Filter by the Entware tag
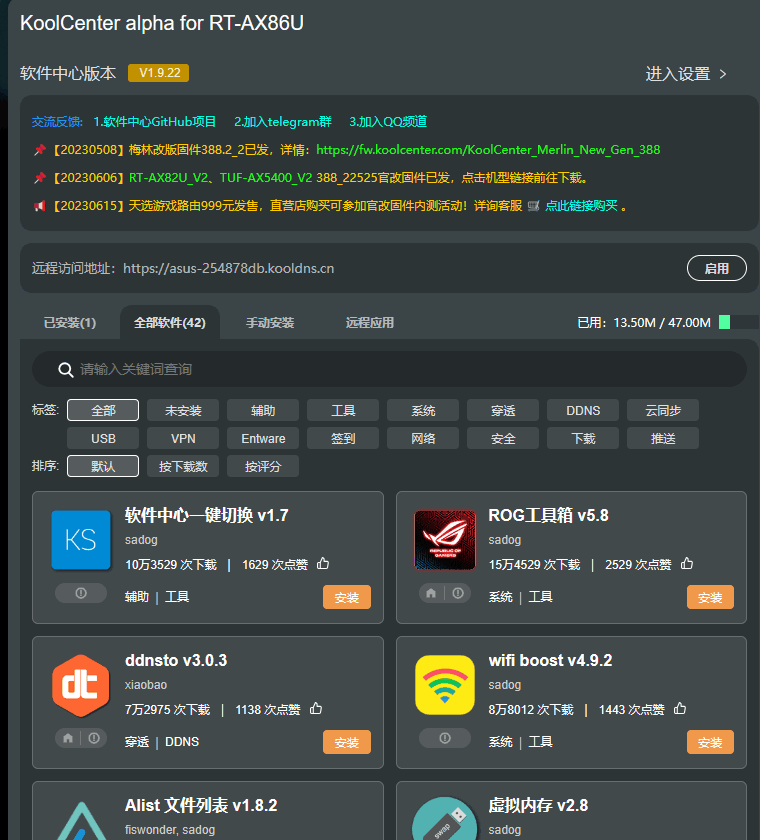This screenshot has height=840, width=760. [263, 438]
